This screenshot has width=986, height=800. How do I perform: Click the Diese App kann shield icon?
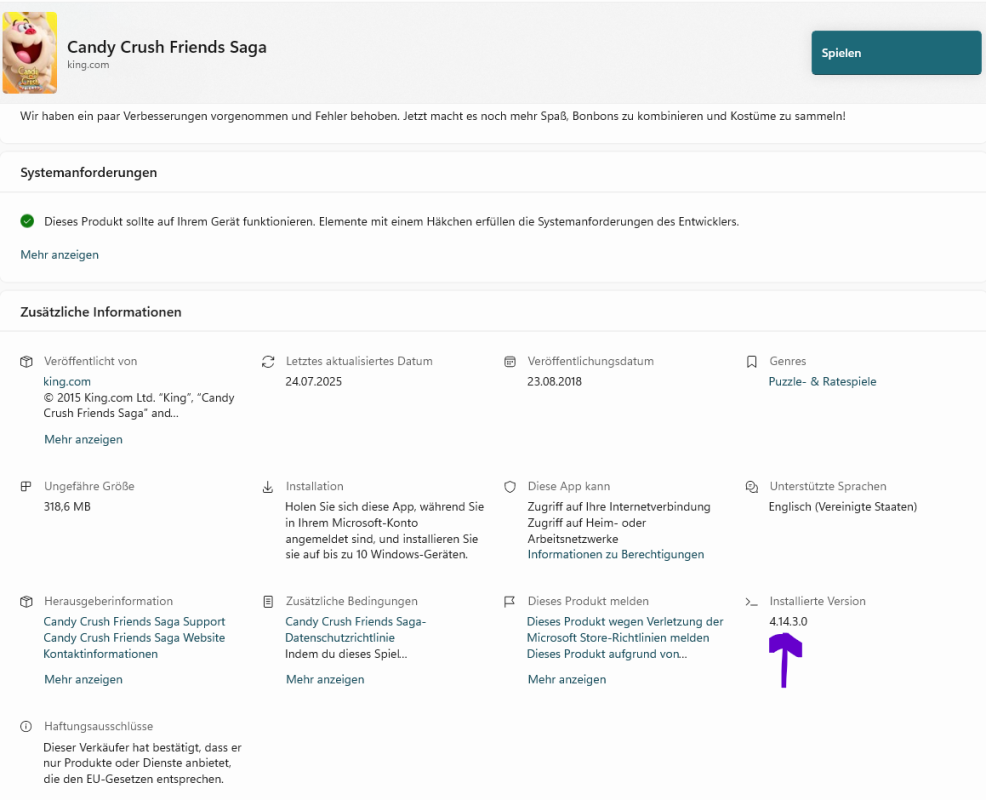pyautogui.click(x=510, y=487)
